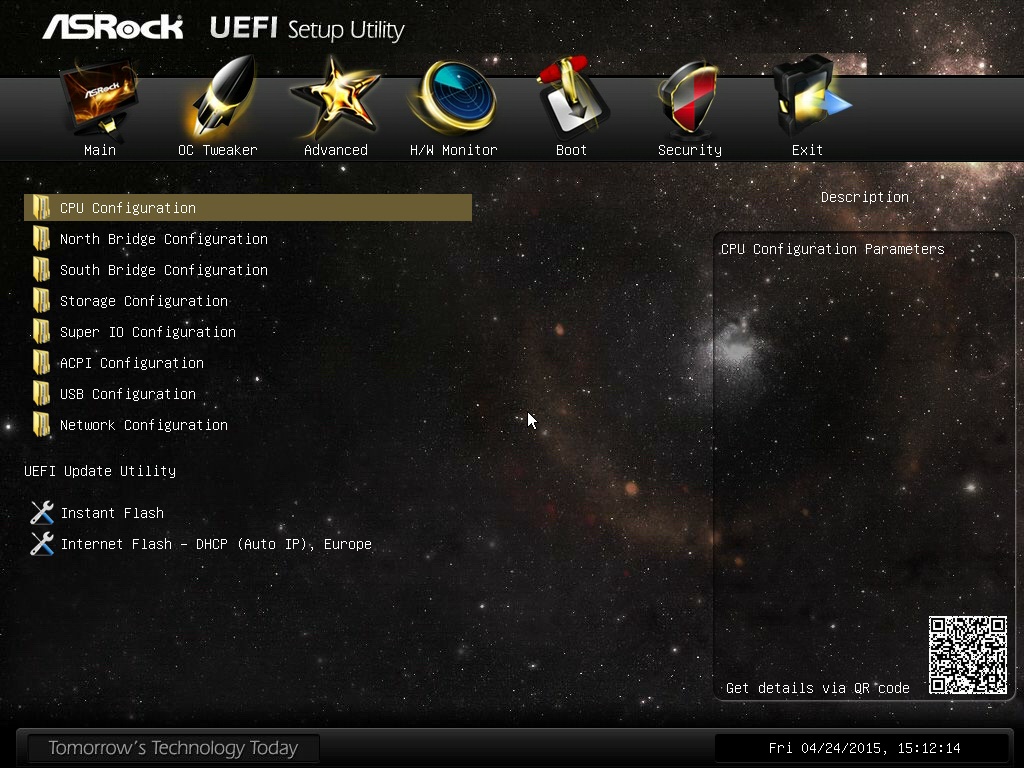This screenshot has height=768, width=1024.
Task: Launch Internet Flash DHCP Europe
Action: pos(216,544)
